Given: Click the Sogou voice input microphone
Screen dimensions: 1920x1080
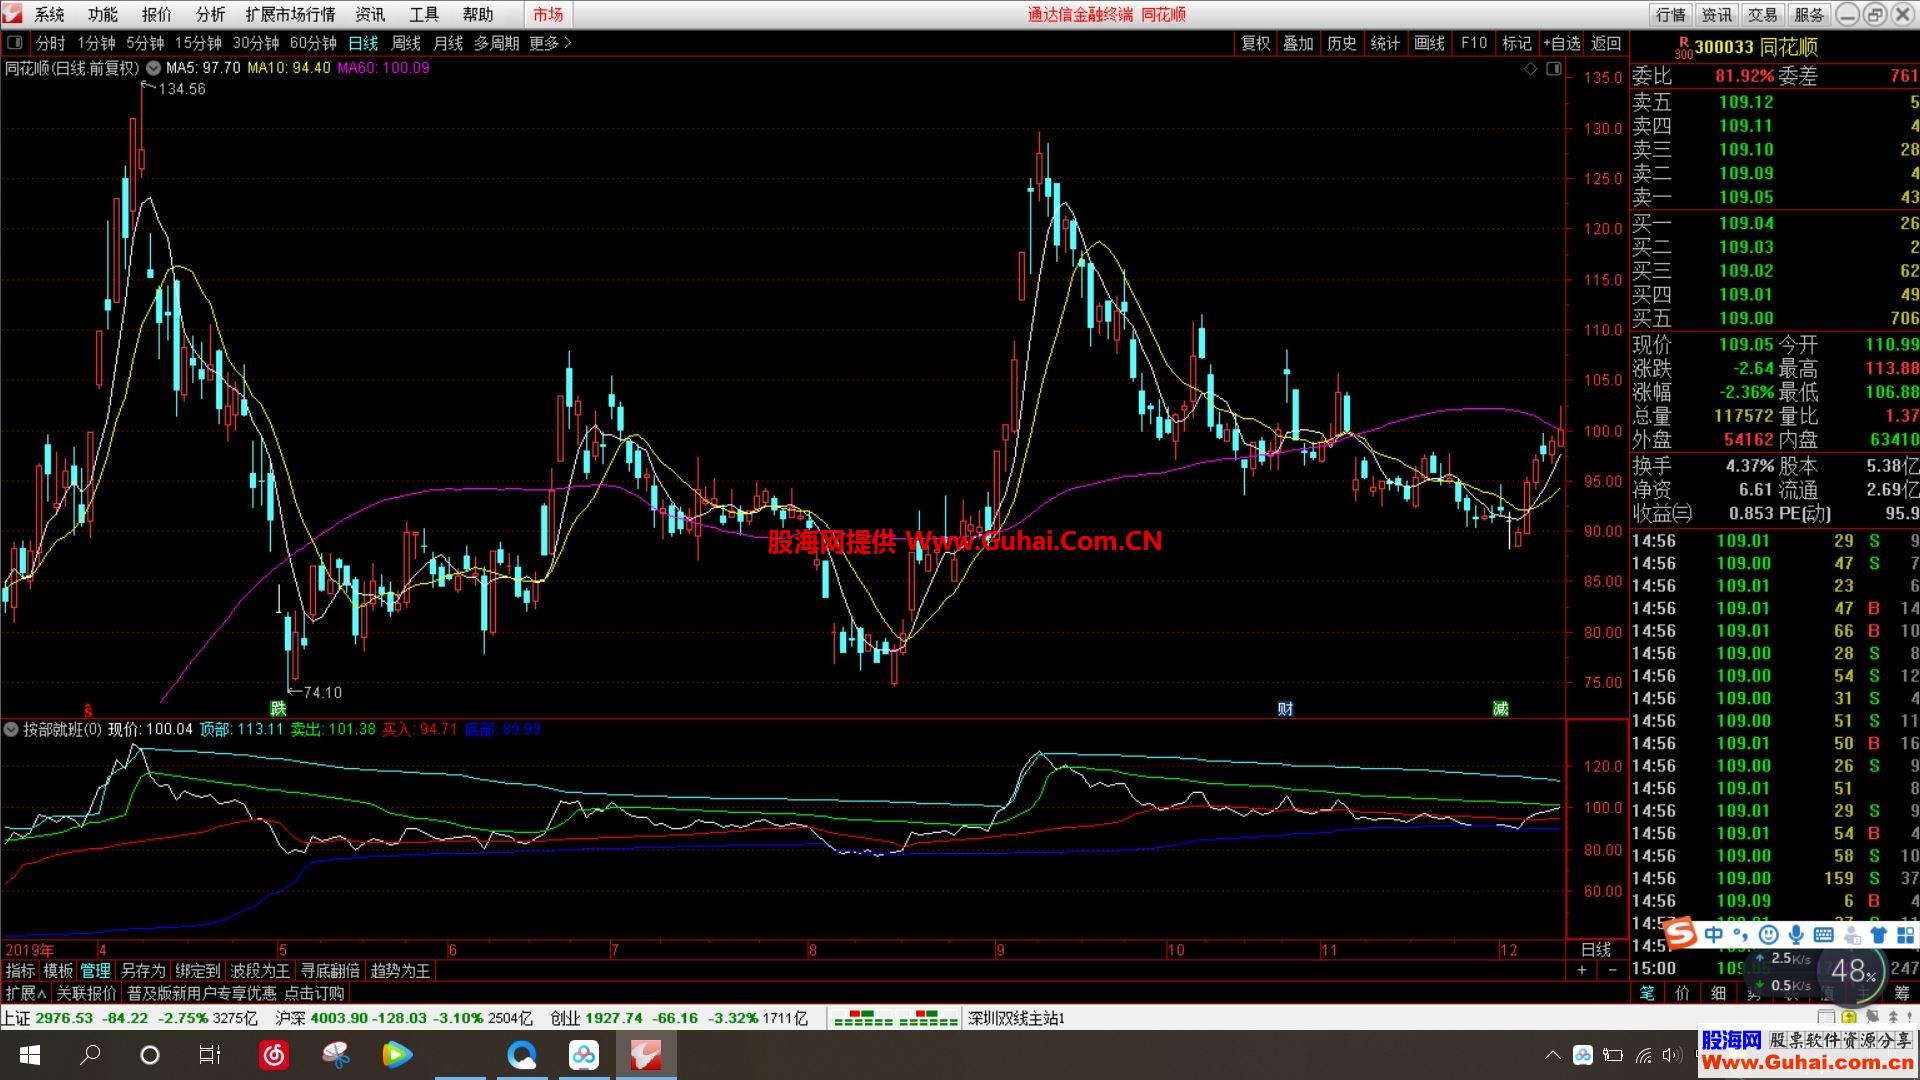Looking at the screenshot, I should tap(1796, 935).
